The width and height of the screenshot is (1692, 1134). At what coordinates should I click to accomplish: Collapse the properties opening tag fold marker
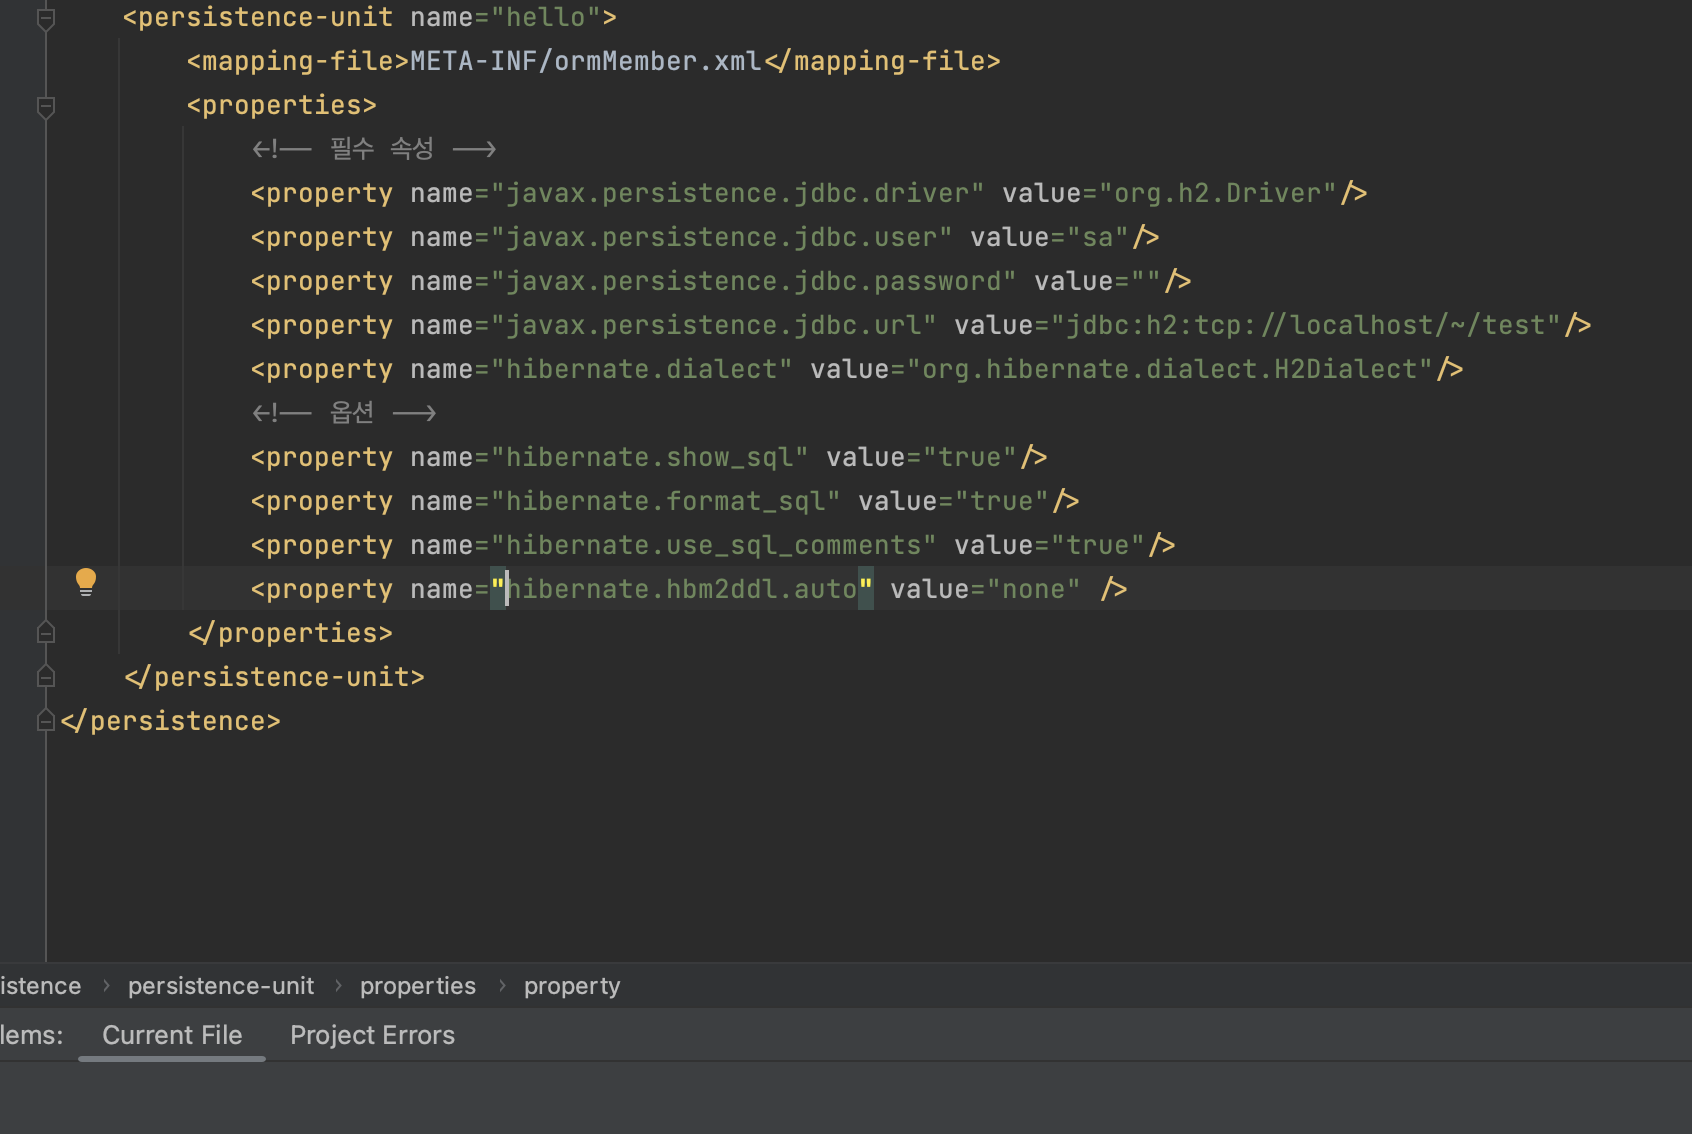click(46, 106)
